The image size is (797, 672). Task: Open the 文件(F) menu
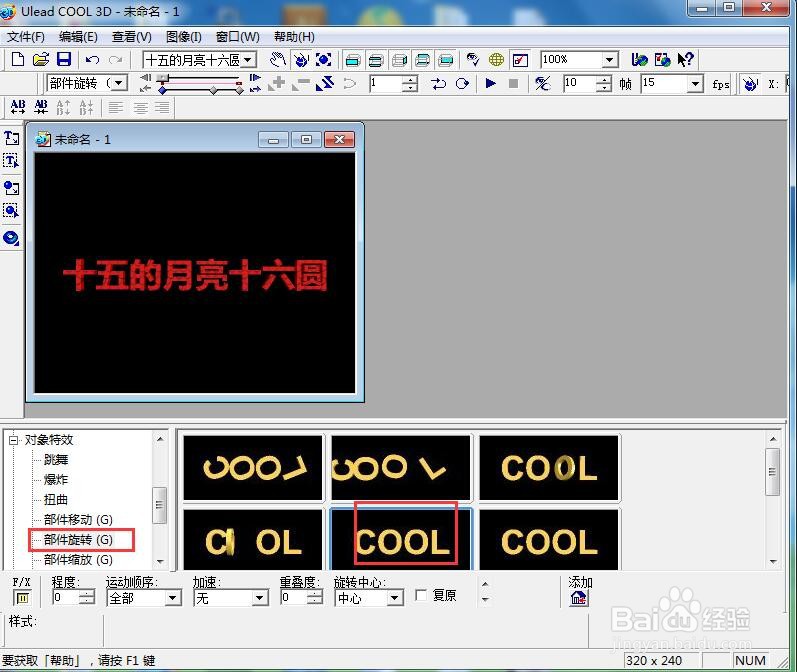tap(25, 37)
